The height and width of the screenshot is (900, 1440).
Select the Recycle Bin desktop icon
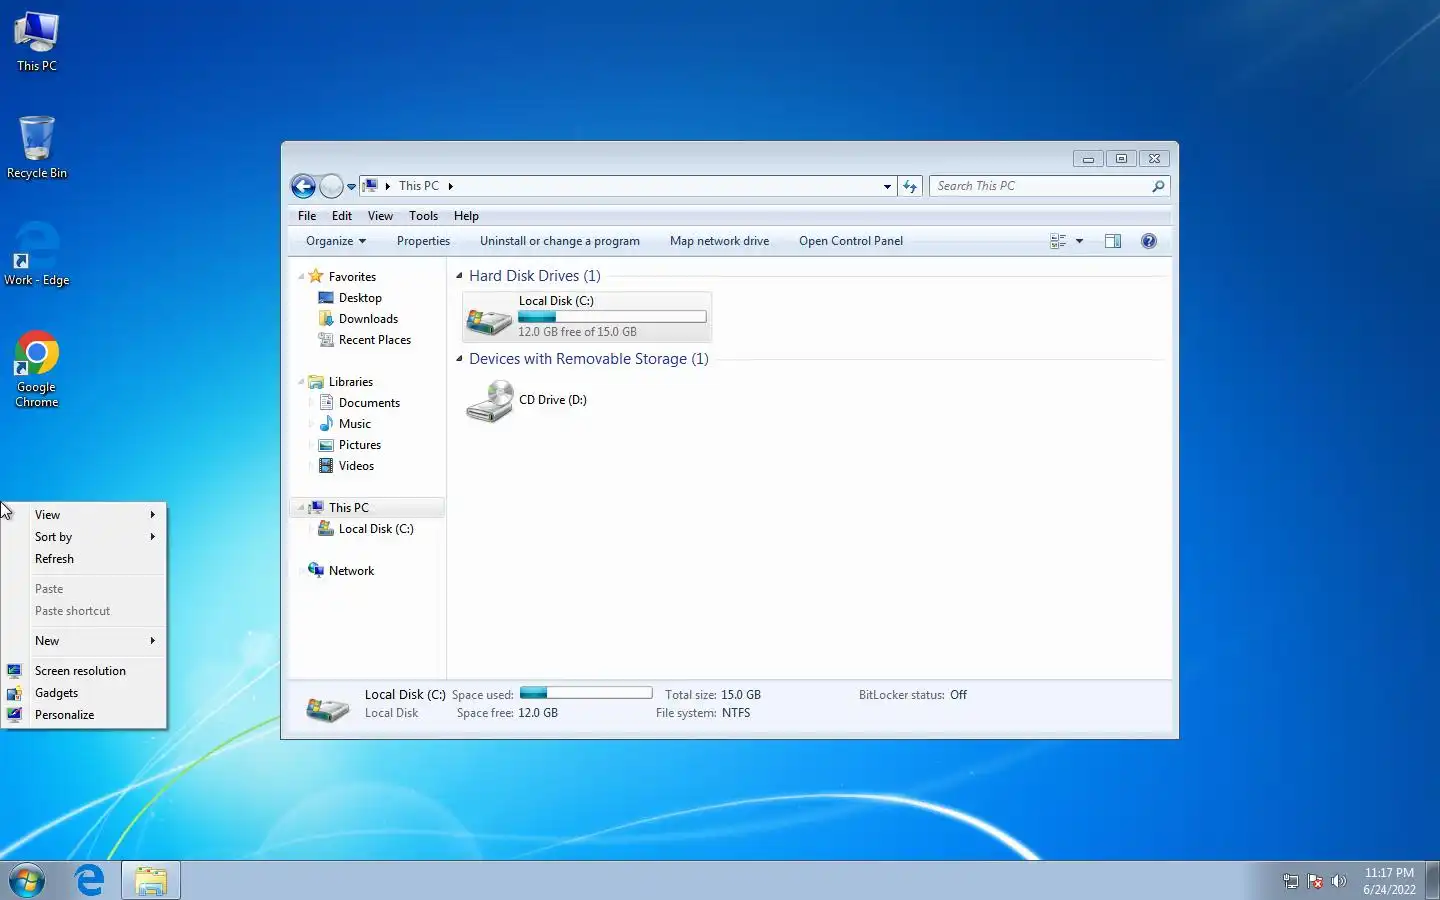(x=37, y=147)
